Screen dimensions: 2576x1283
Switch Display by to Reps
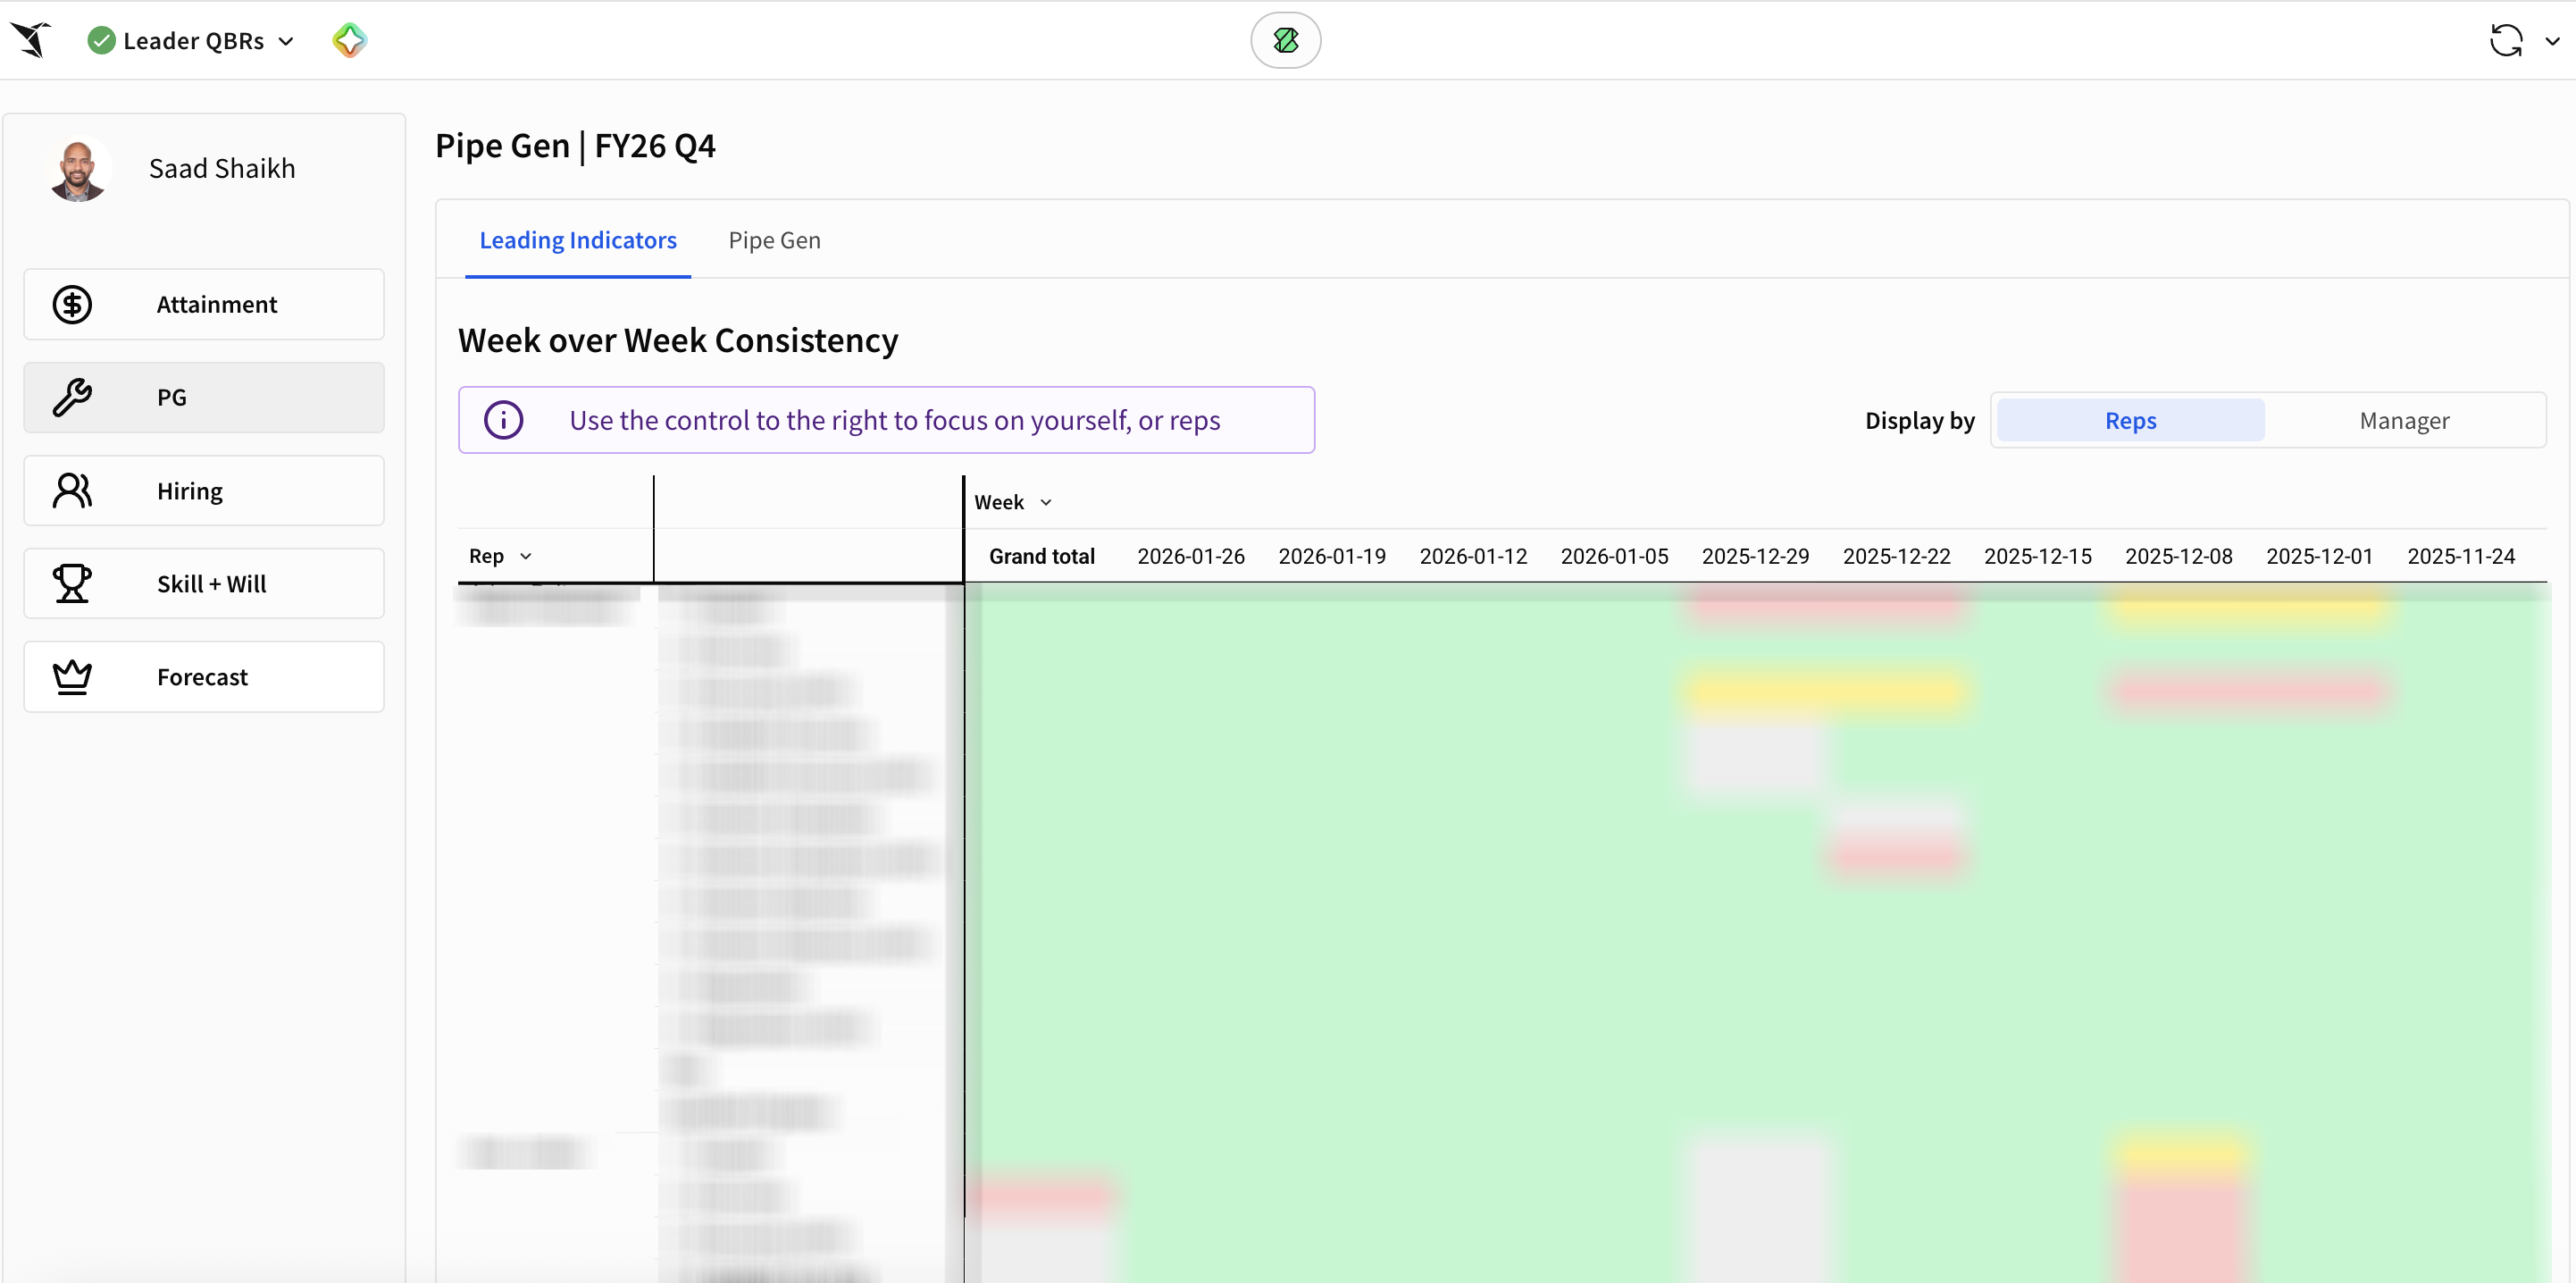point(2130,420)
